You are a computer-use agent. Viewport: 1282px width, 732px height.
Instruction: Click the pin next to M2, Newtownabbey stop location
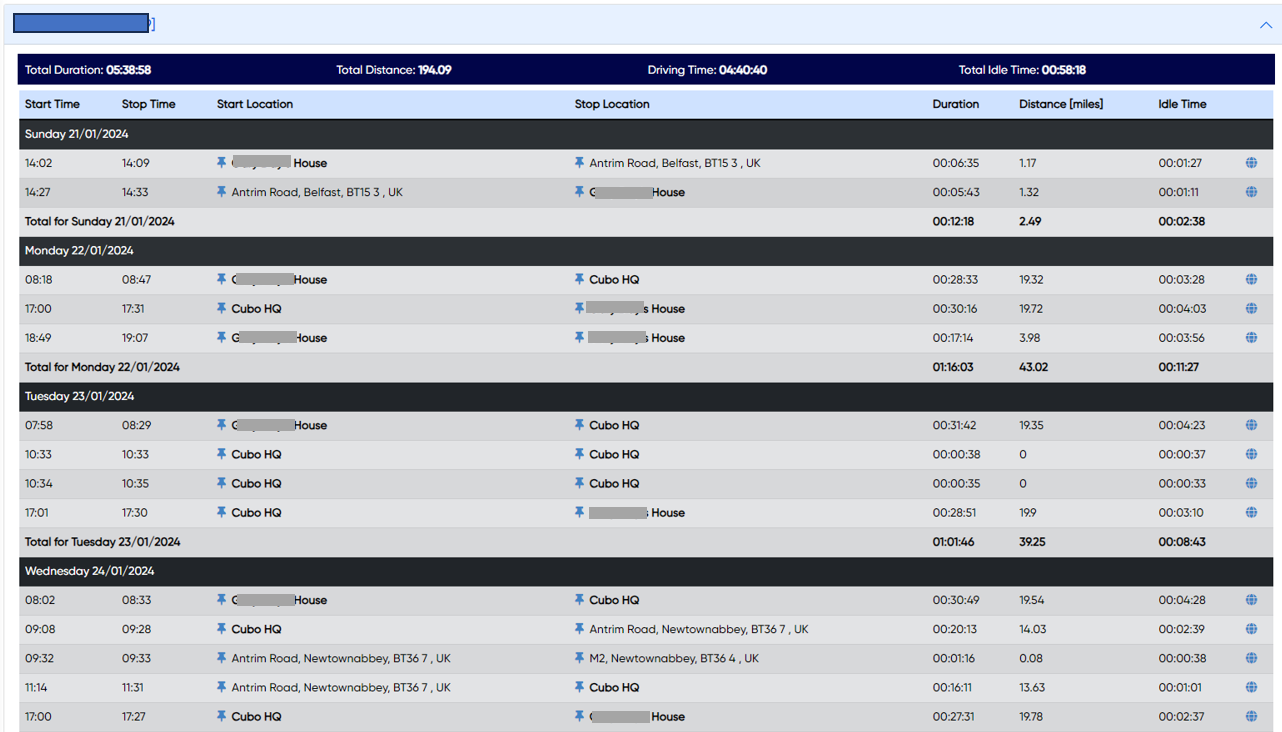578,658
